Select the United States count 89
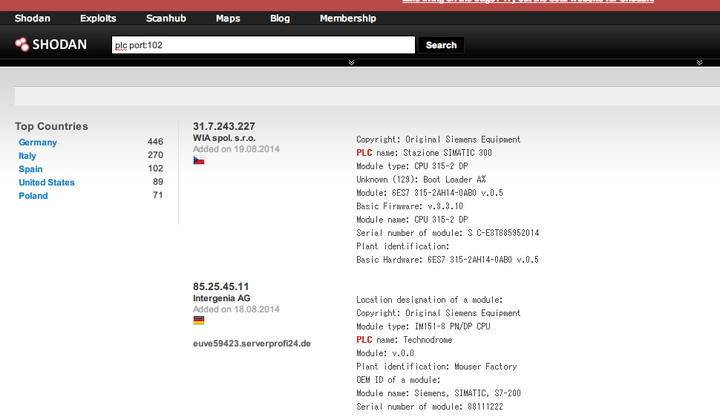This screenshot has height=417, width=720. pos(158,181)
